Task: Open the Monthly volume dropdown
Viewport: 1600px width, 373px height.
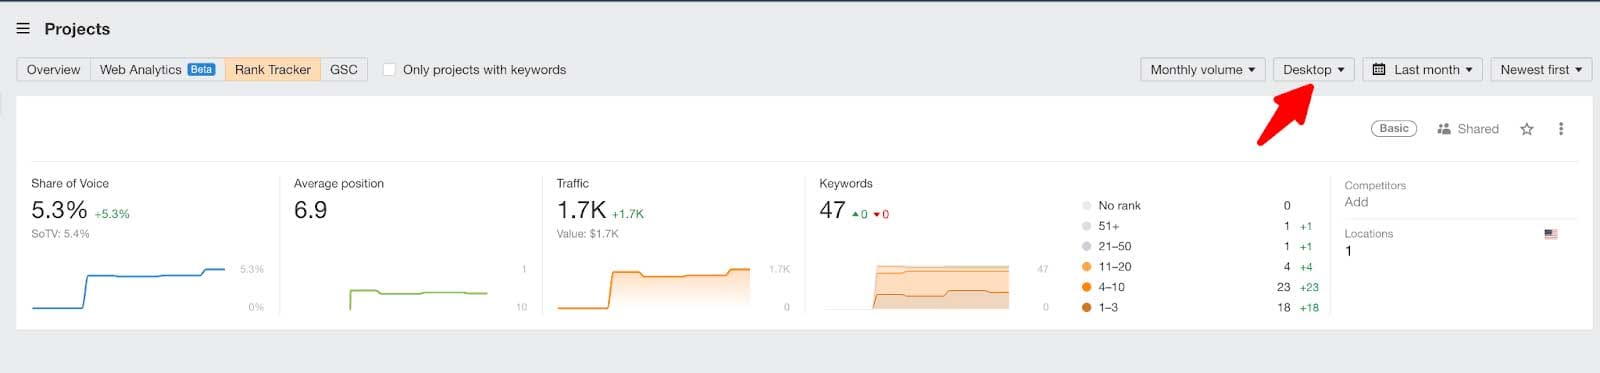Action: tap(1203, 70)
